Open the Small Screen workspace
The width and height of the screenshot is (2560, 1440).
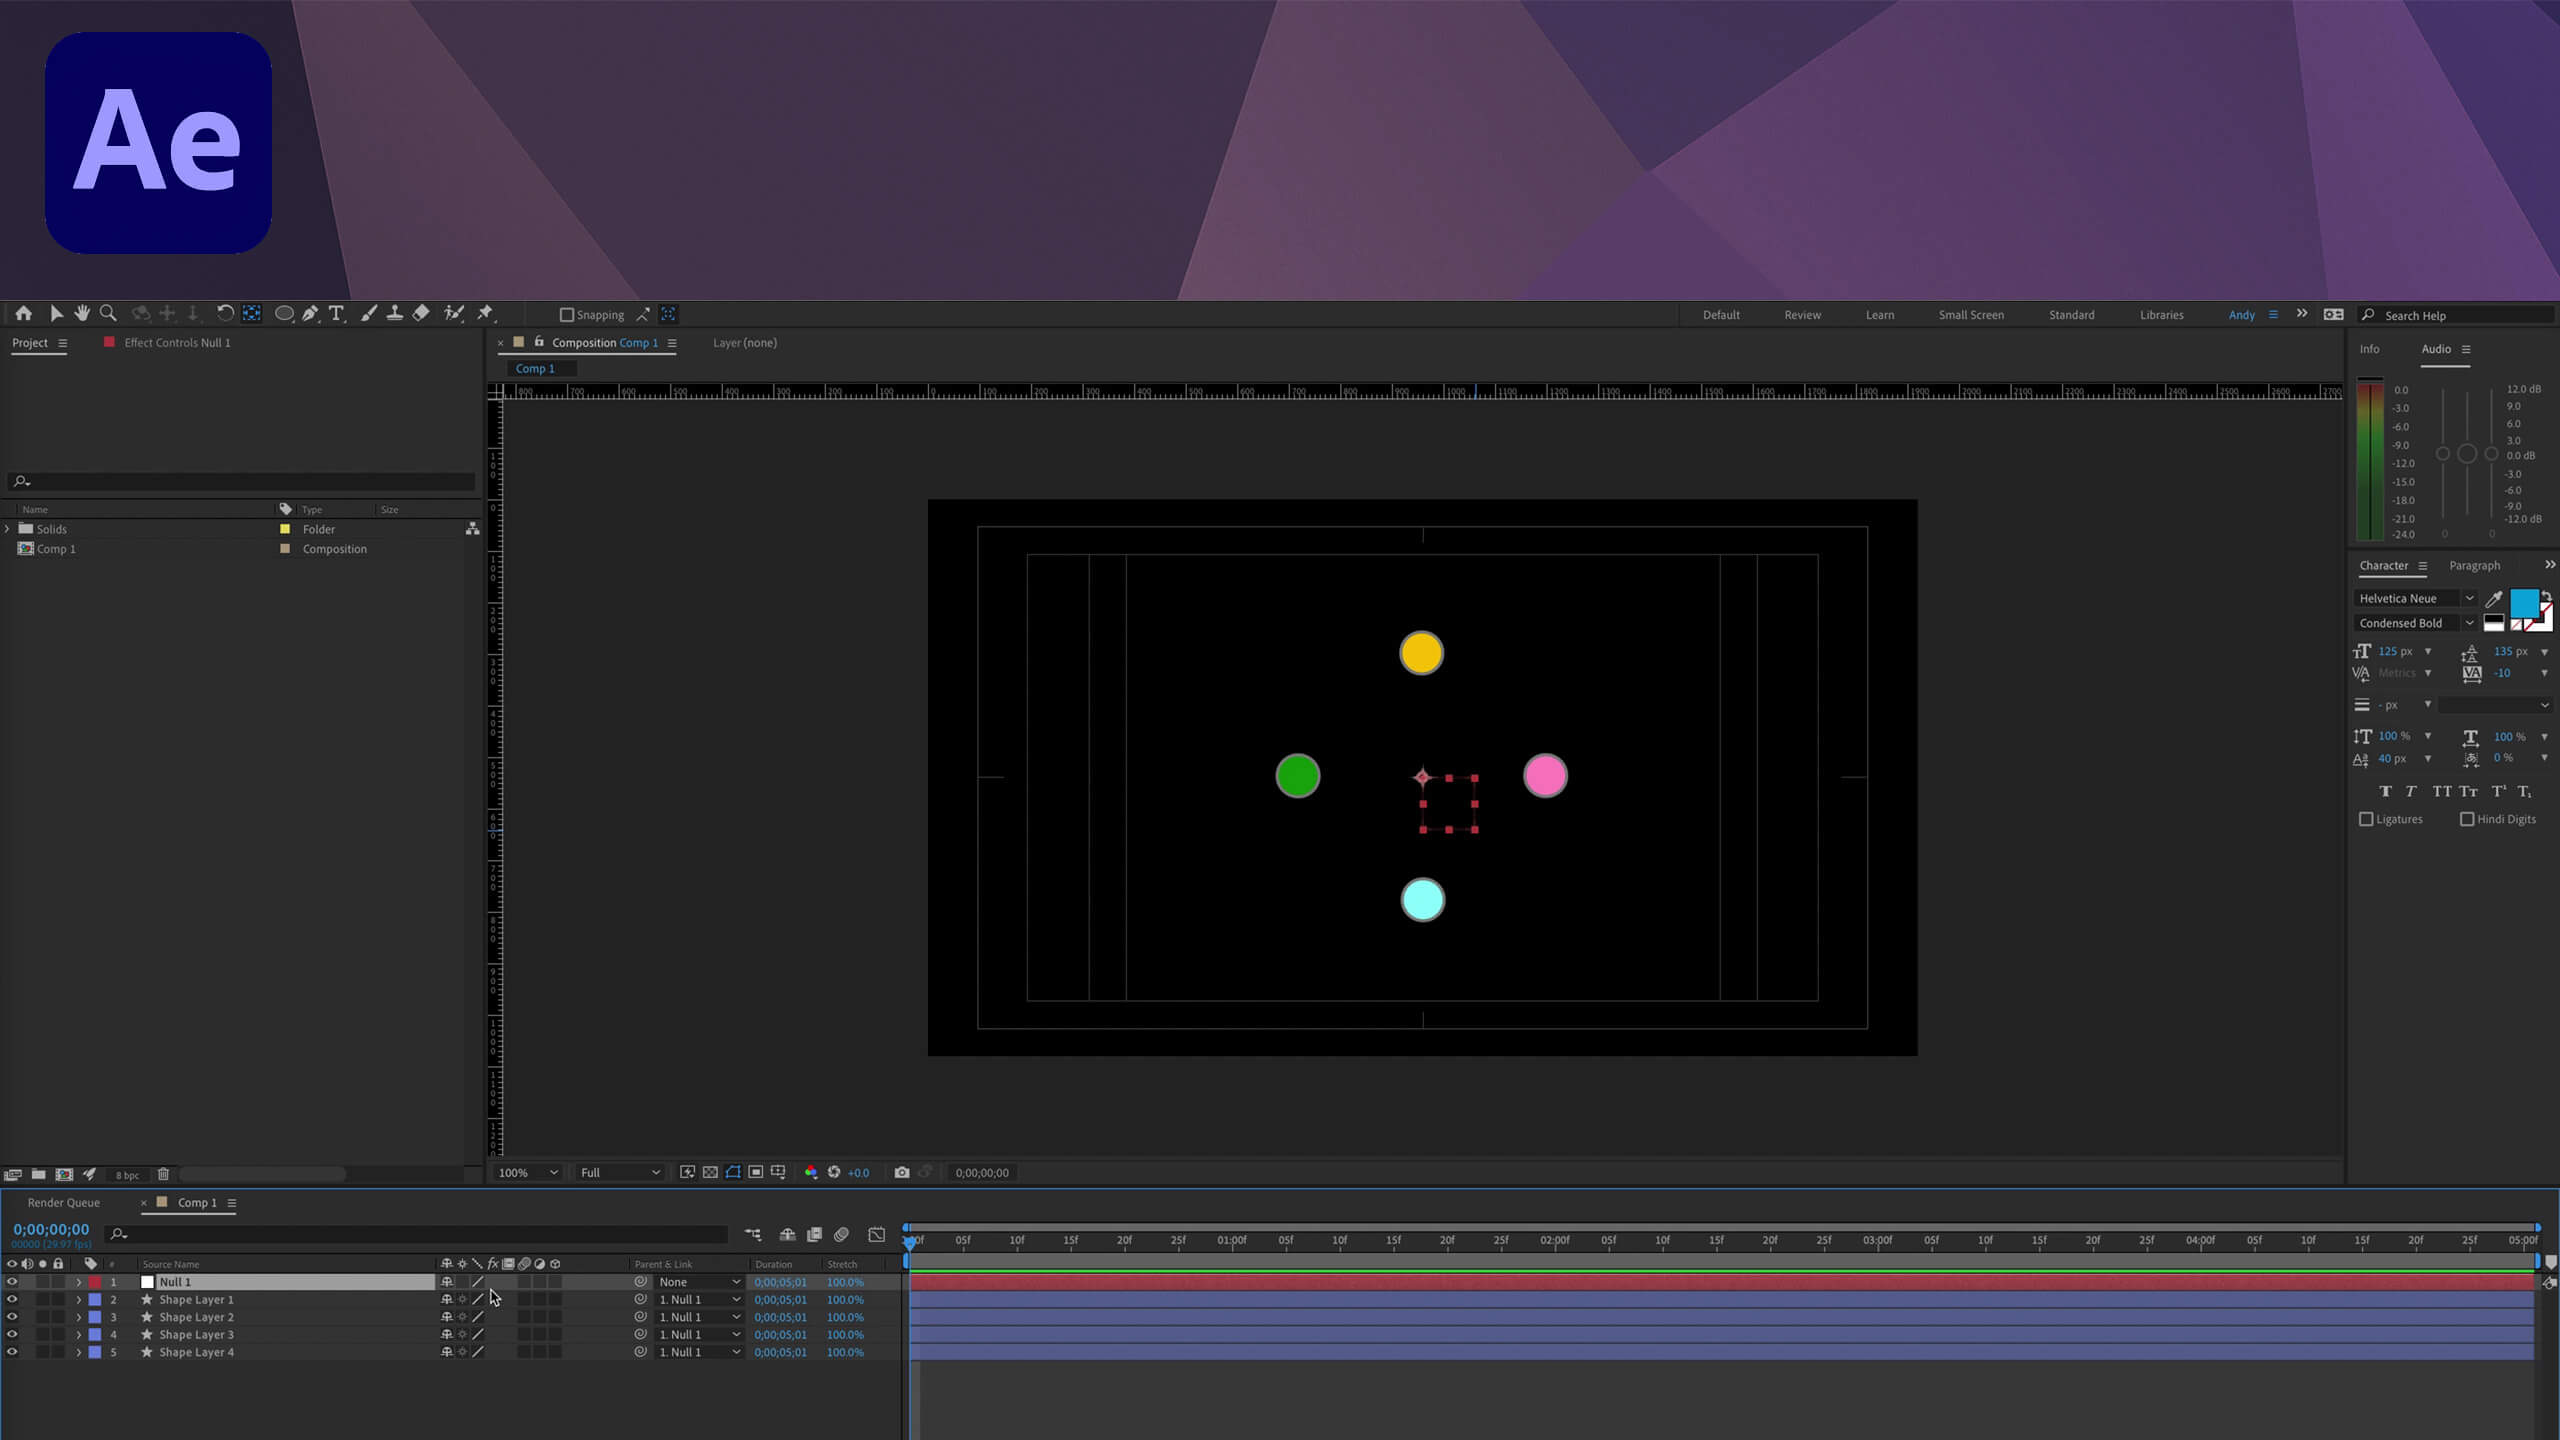coord(1971,314)
